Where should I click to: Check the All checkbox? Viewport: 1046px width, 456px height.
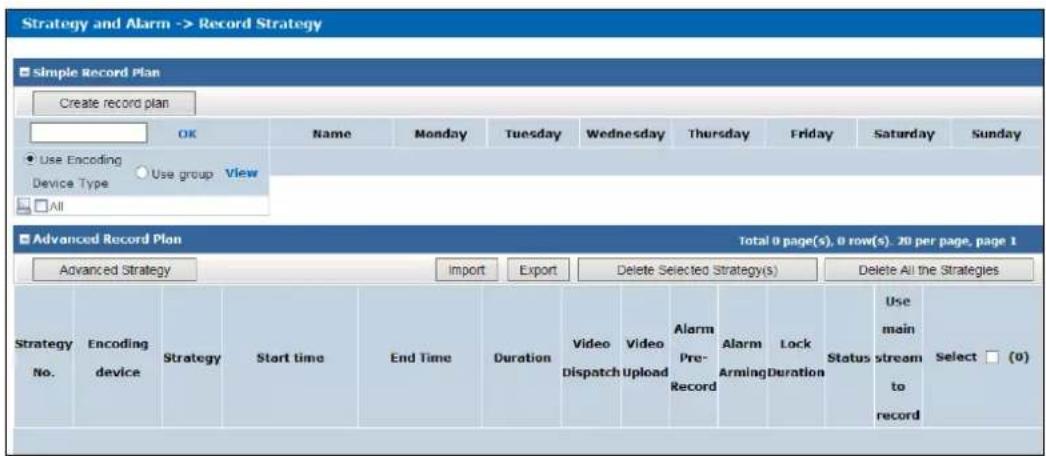coord(41,207)
